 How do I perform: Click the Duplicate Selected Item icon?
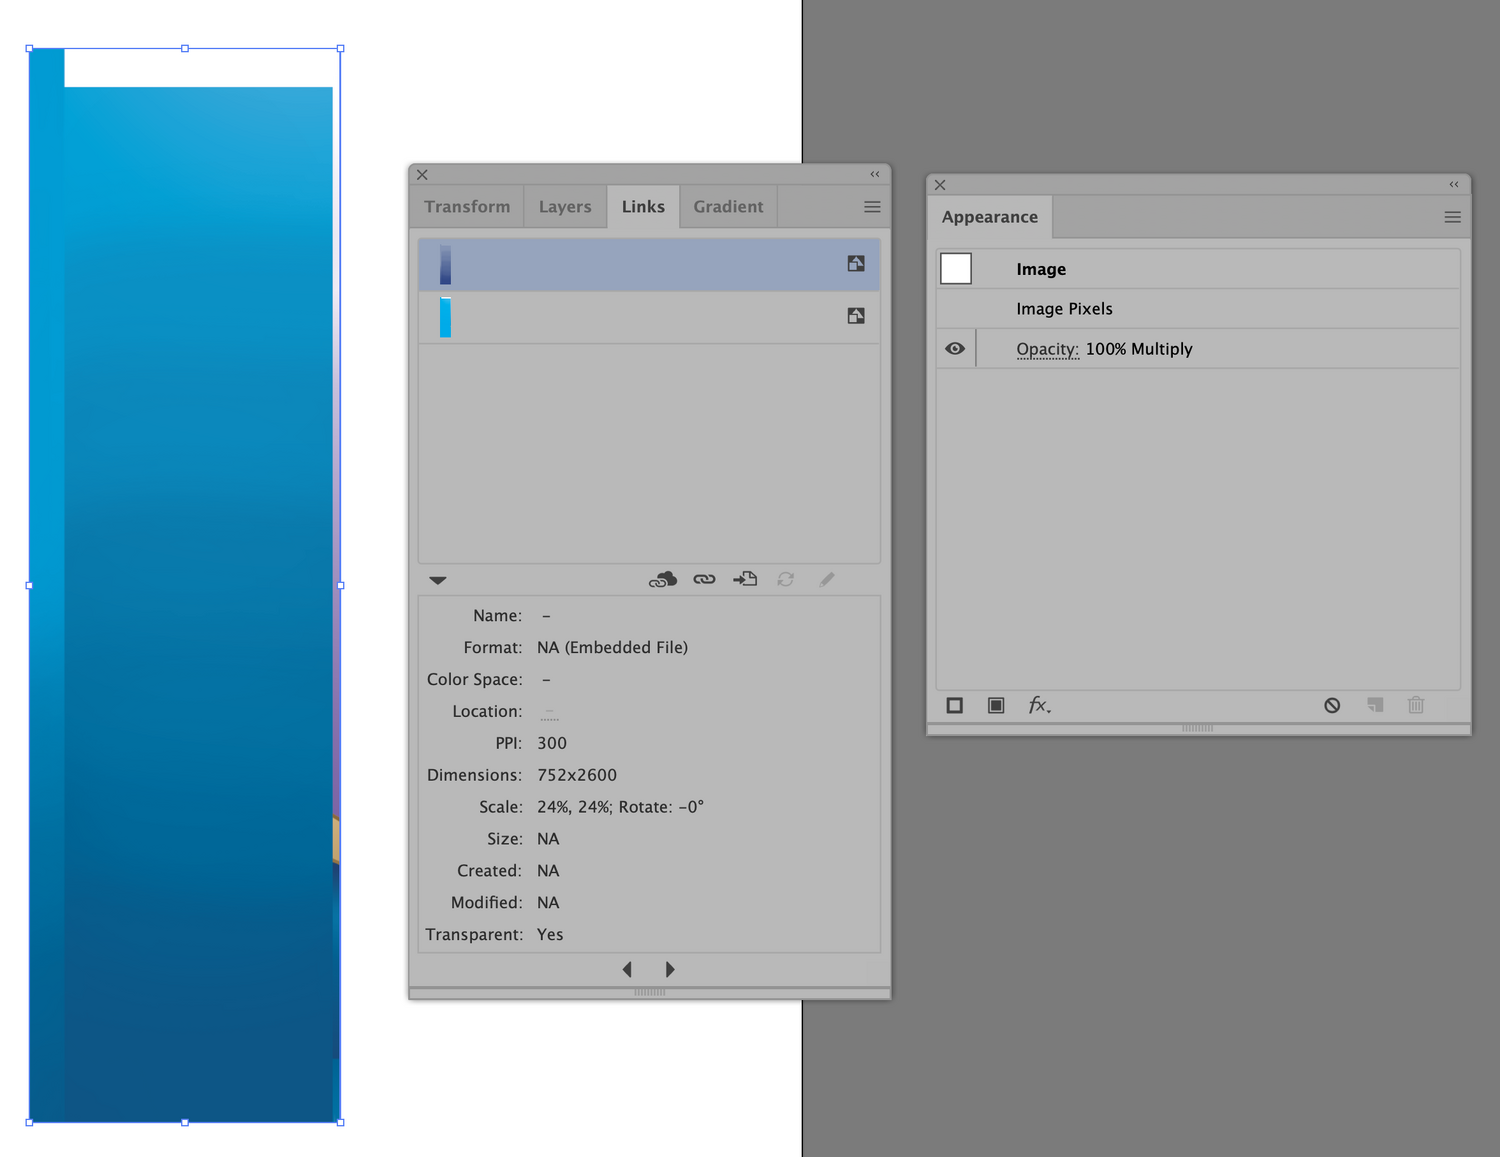[x=1375, y=705]
